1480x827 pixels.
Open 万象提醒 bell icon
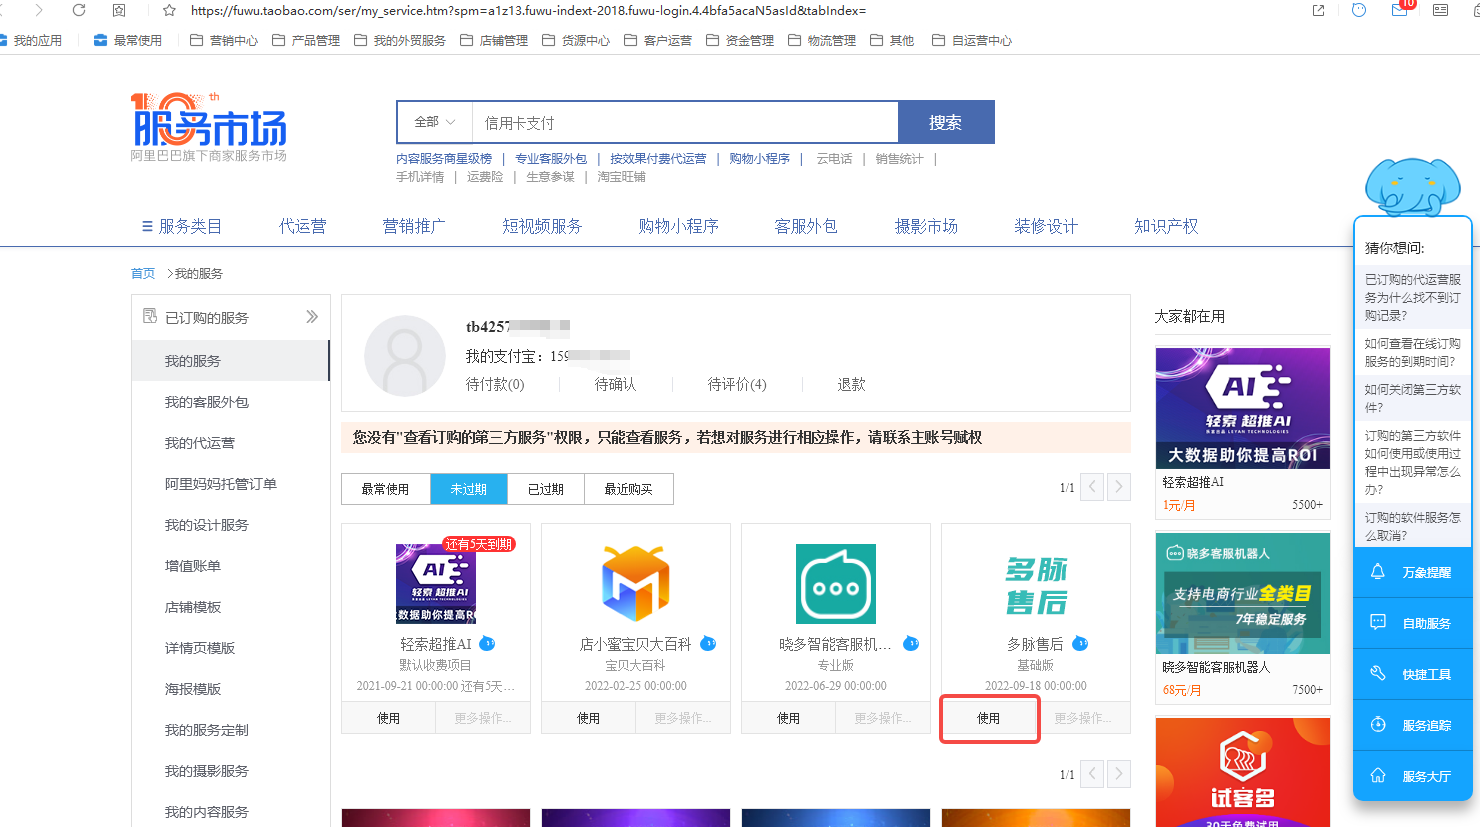tap(1378, 572)
